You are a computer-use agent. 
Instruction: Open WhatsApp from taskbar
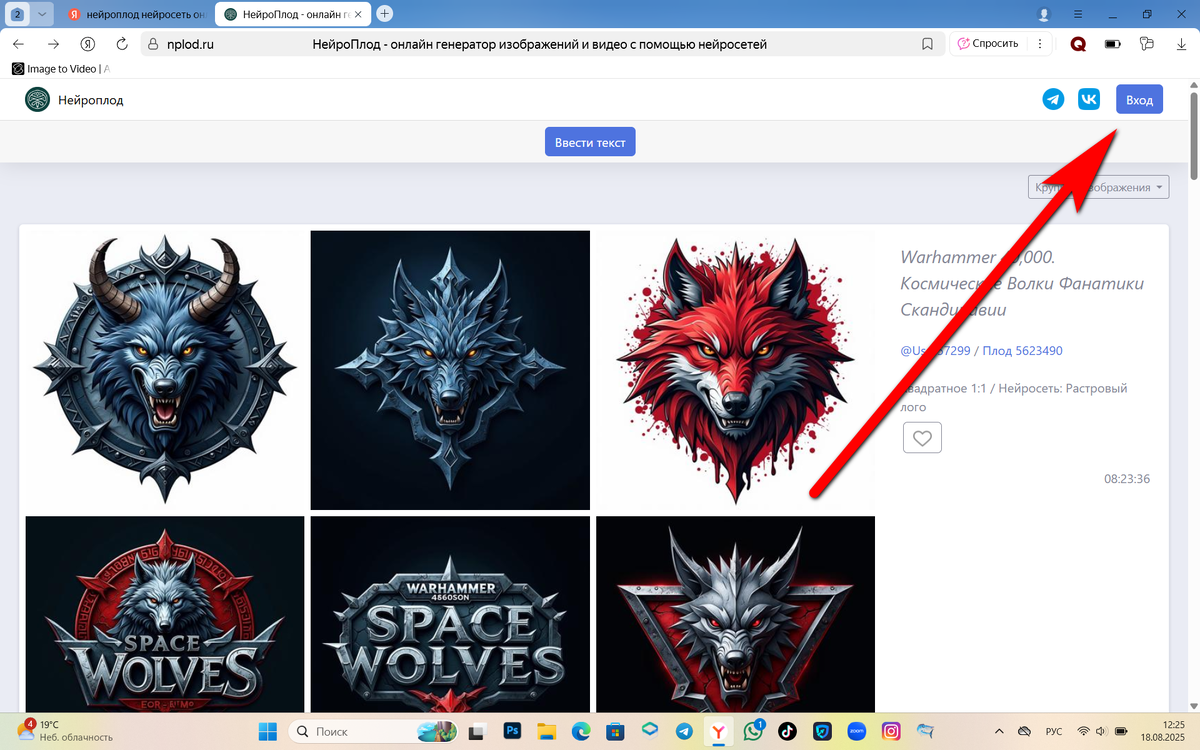pyautogui.click(x=752, y=731)
